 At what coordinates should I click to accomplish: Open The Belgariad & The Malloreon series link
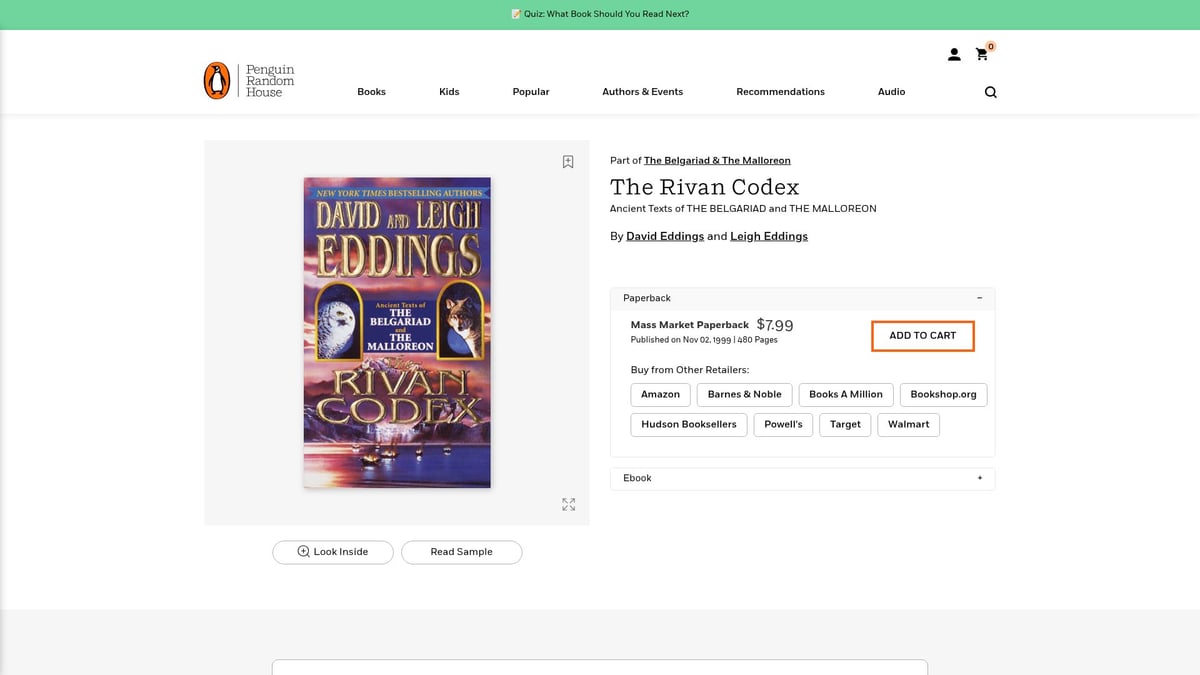717,161
